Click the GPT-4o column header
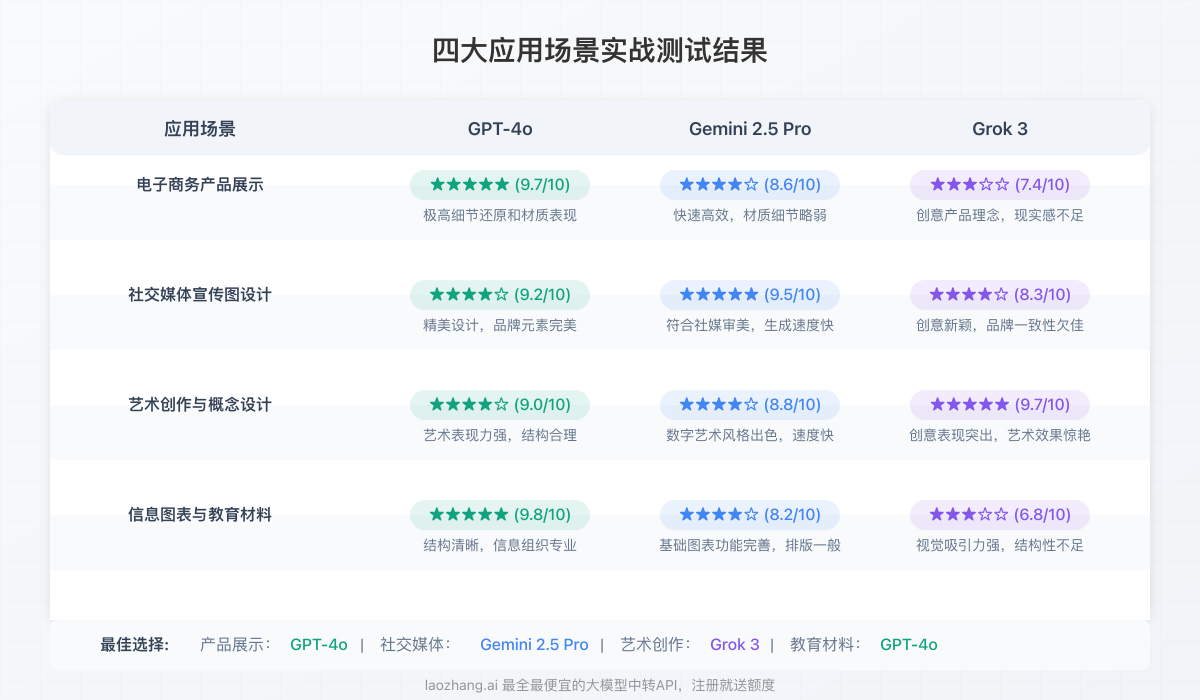1200x700 pixels. (500, 129)
